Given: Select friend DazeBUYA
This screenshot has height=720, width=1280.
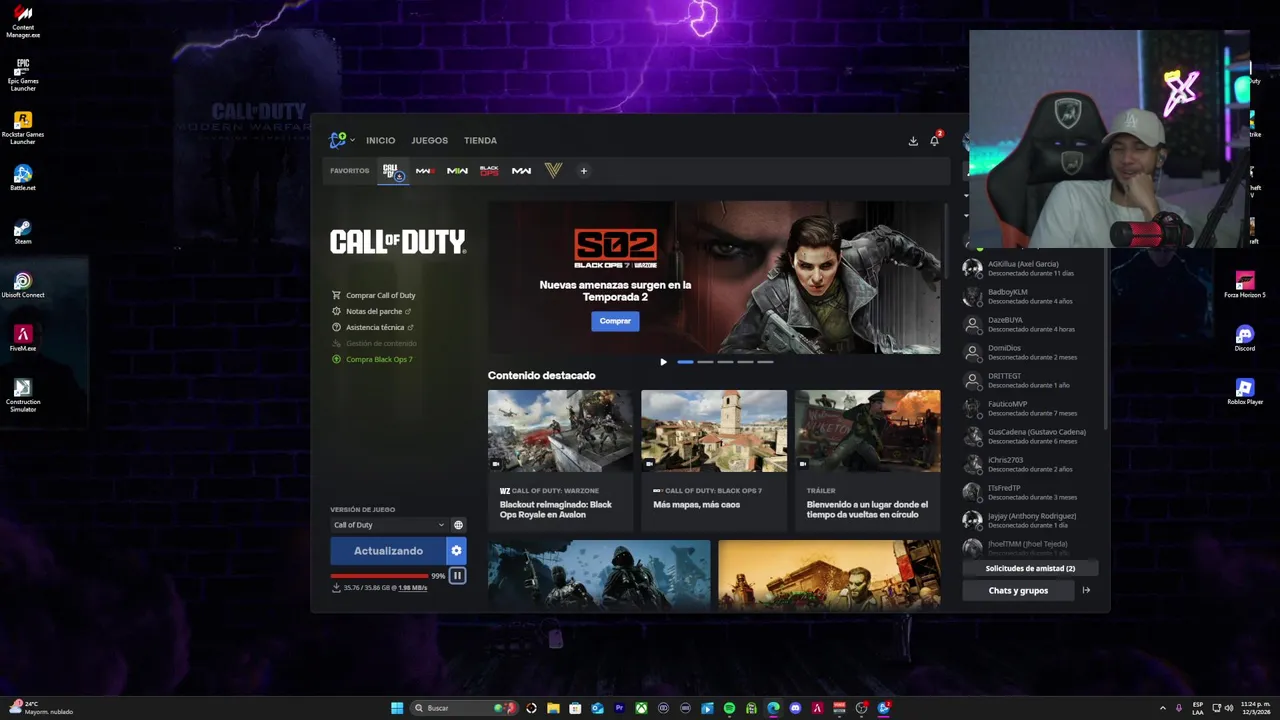Looking at the screenshot, I should [x=1030, y=324].
